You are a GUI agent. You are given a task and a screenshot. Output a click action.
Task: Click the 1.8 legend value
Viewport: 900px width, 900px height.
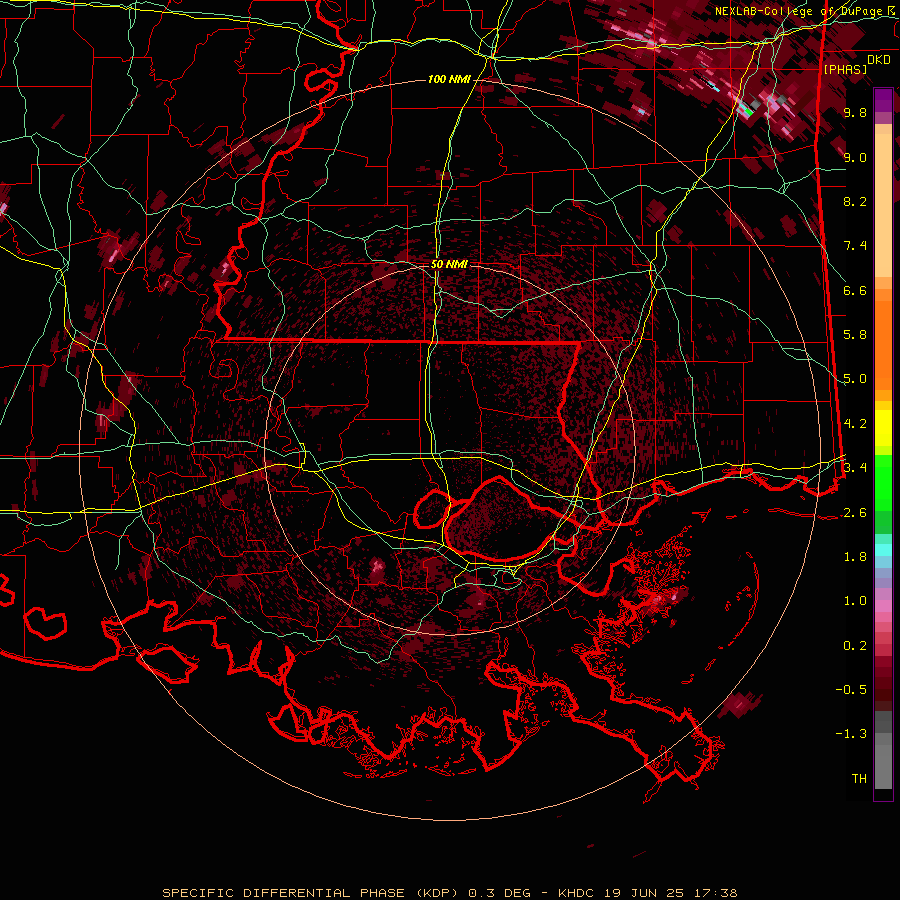point(855,557)
